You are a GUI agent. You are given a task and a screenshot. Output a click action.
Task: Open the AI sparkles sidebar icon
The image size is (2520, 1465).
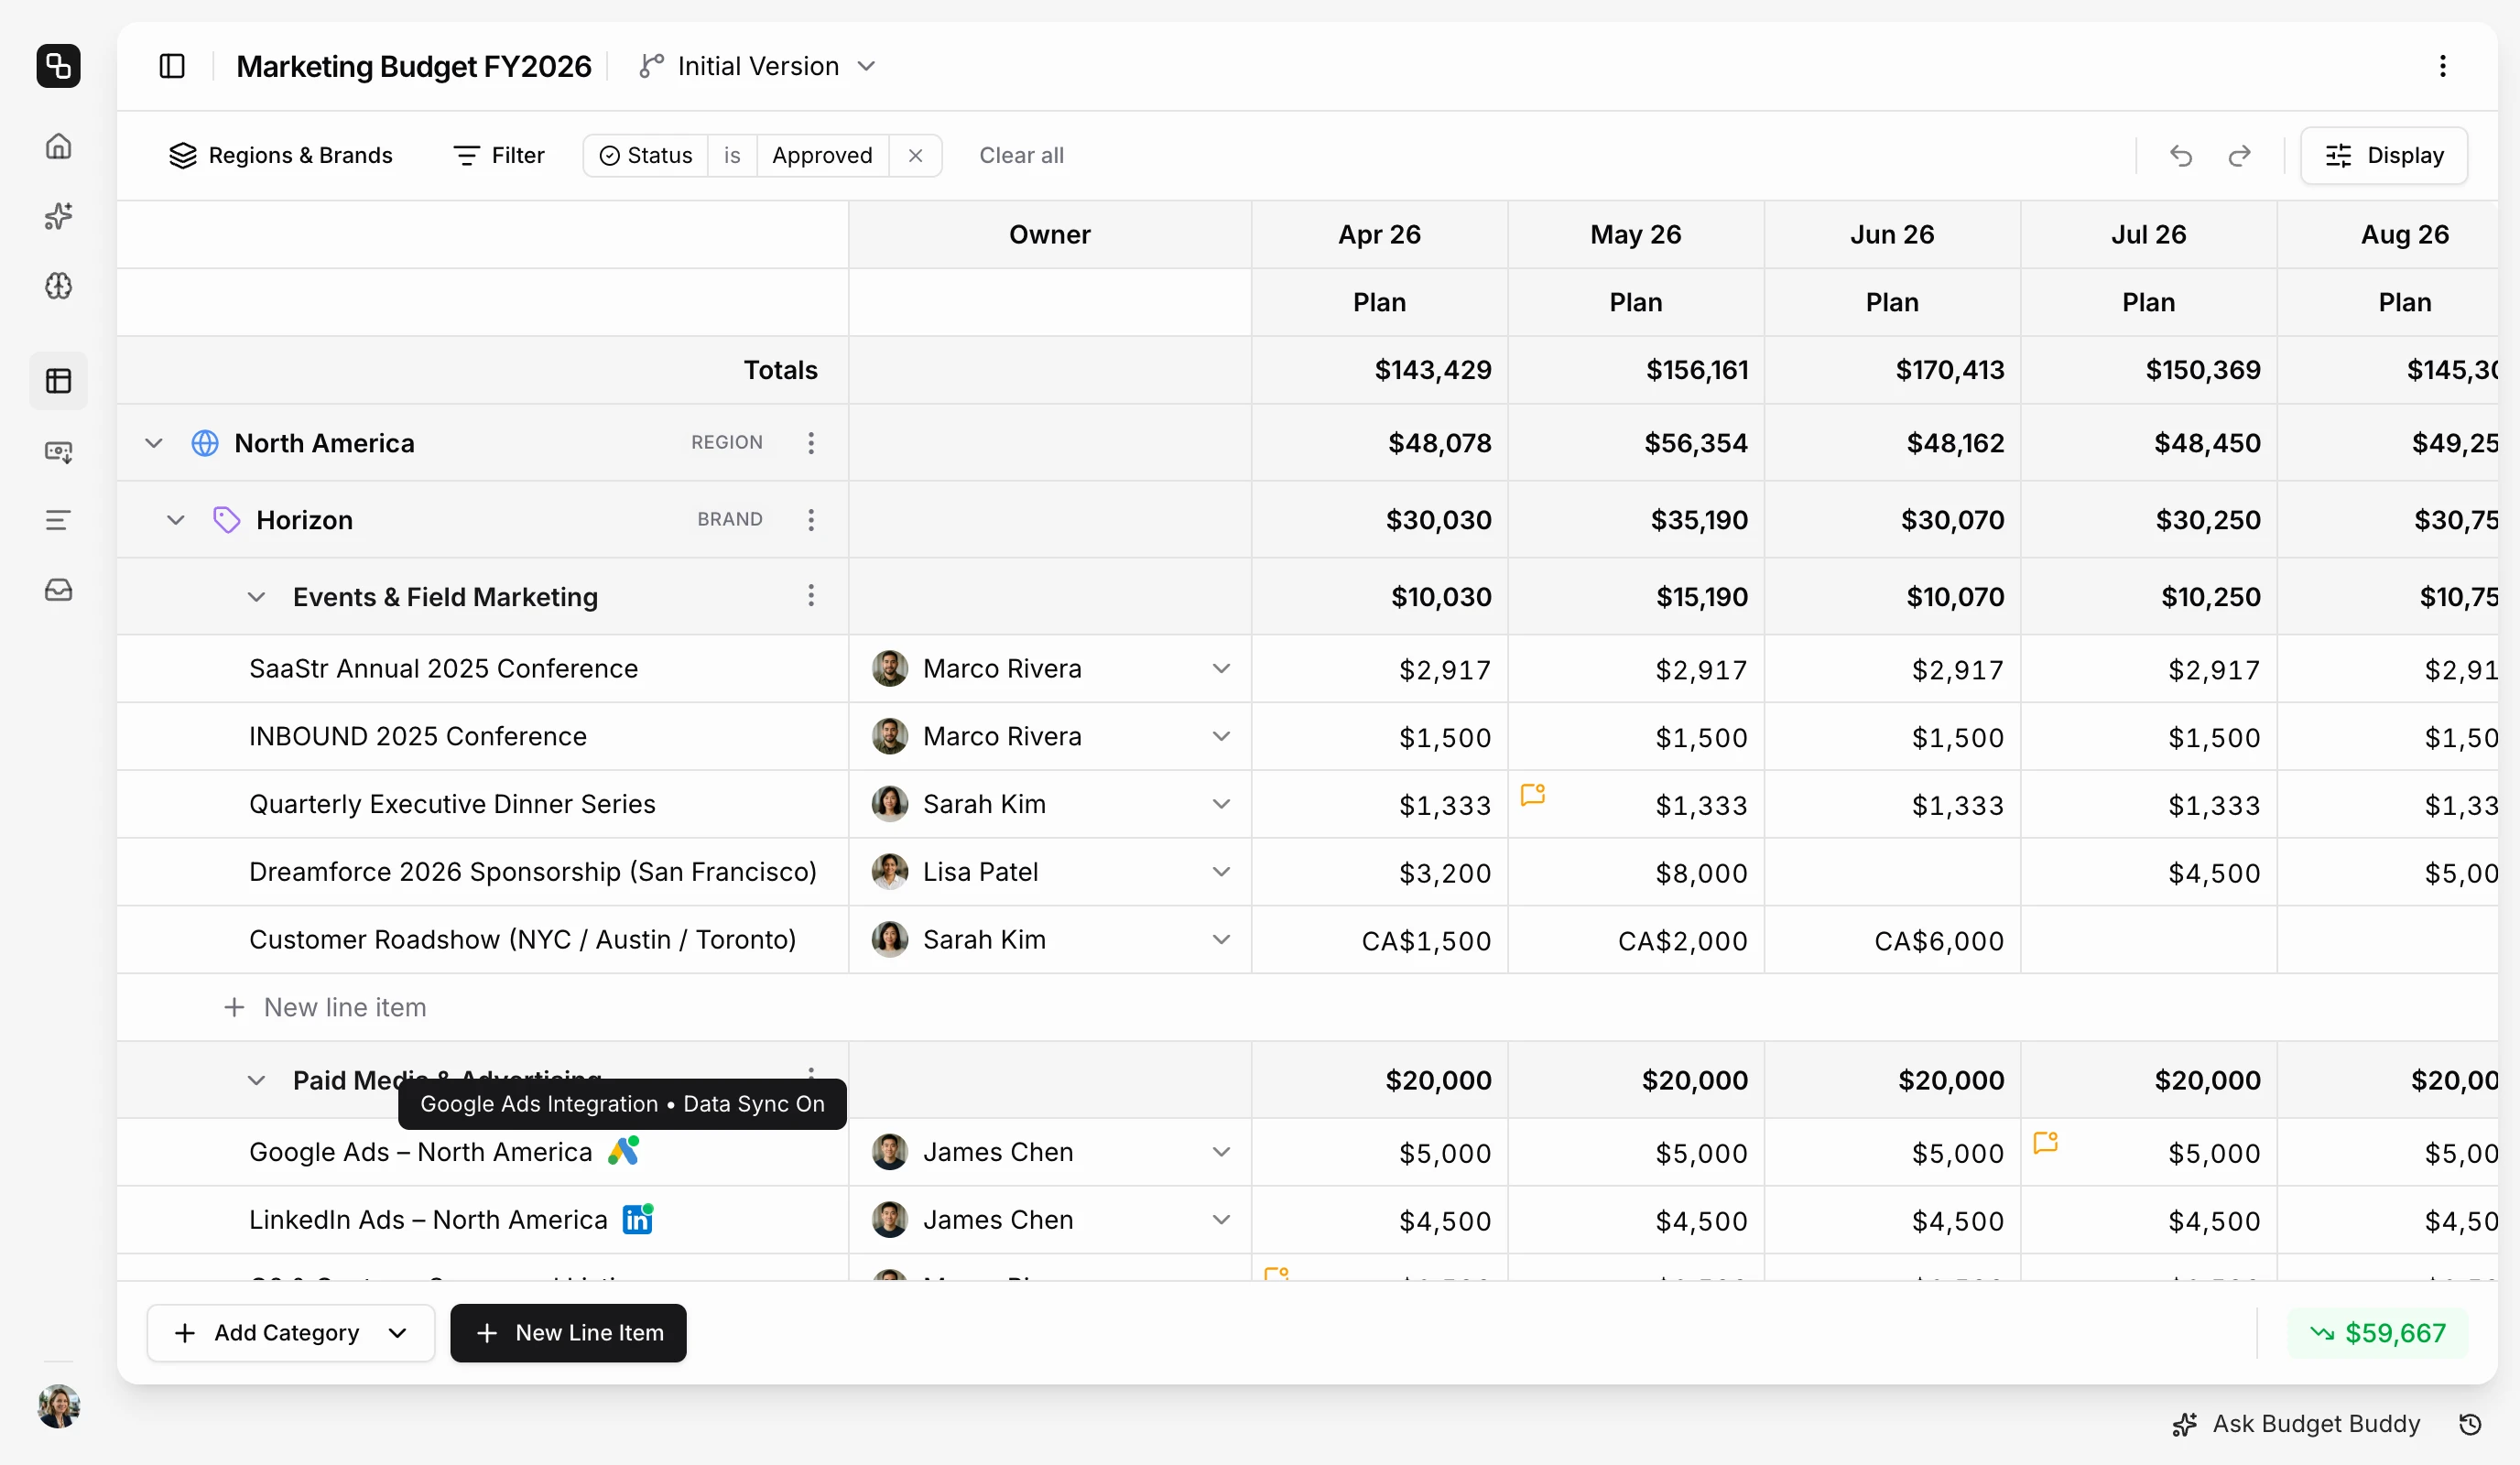pos(58,216)
